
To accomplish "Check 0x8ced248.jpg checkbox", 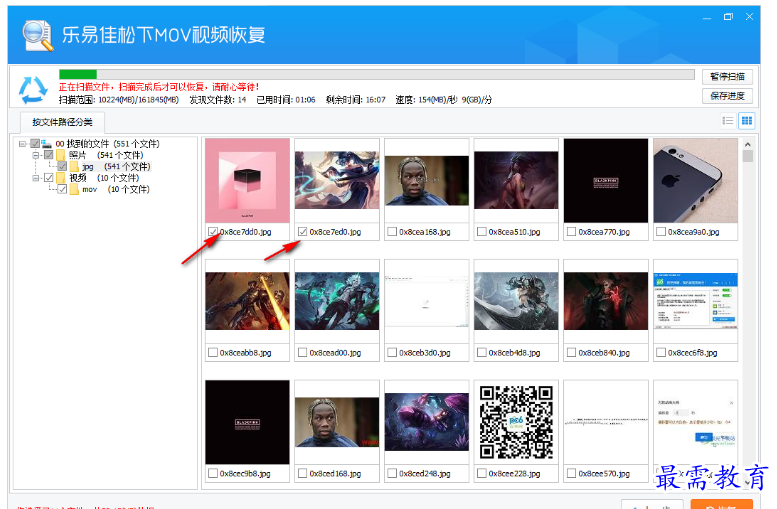I will [x=392, y=473].
